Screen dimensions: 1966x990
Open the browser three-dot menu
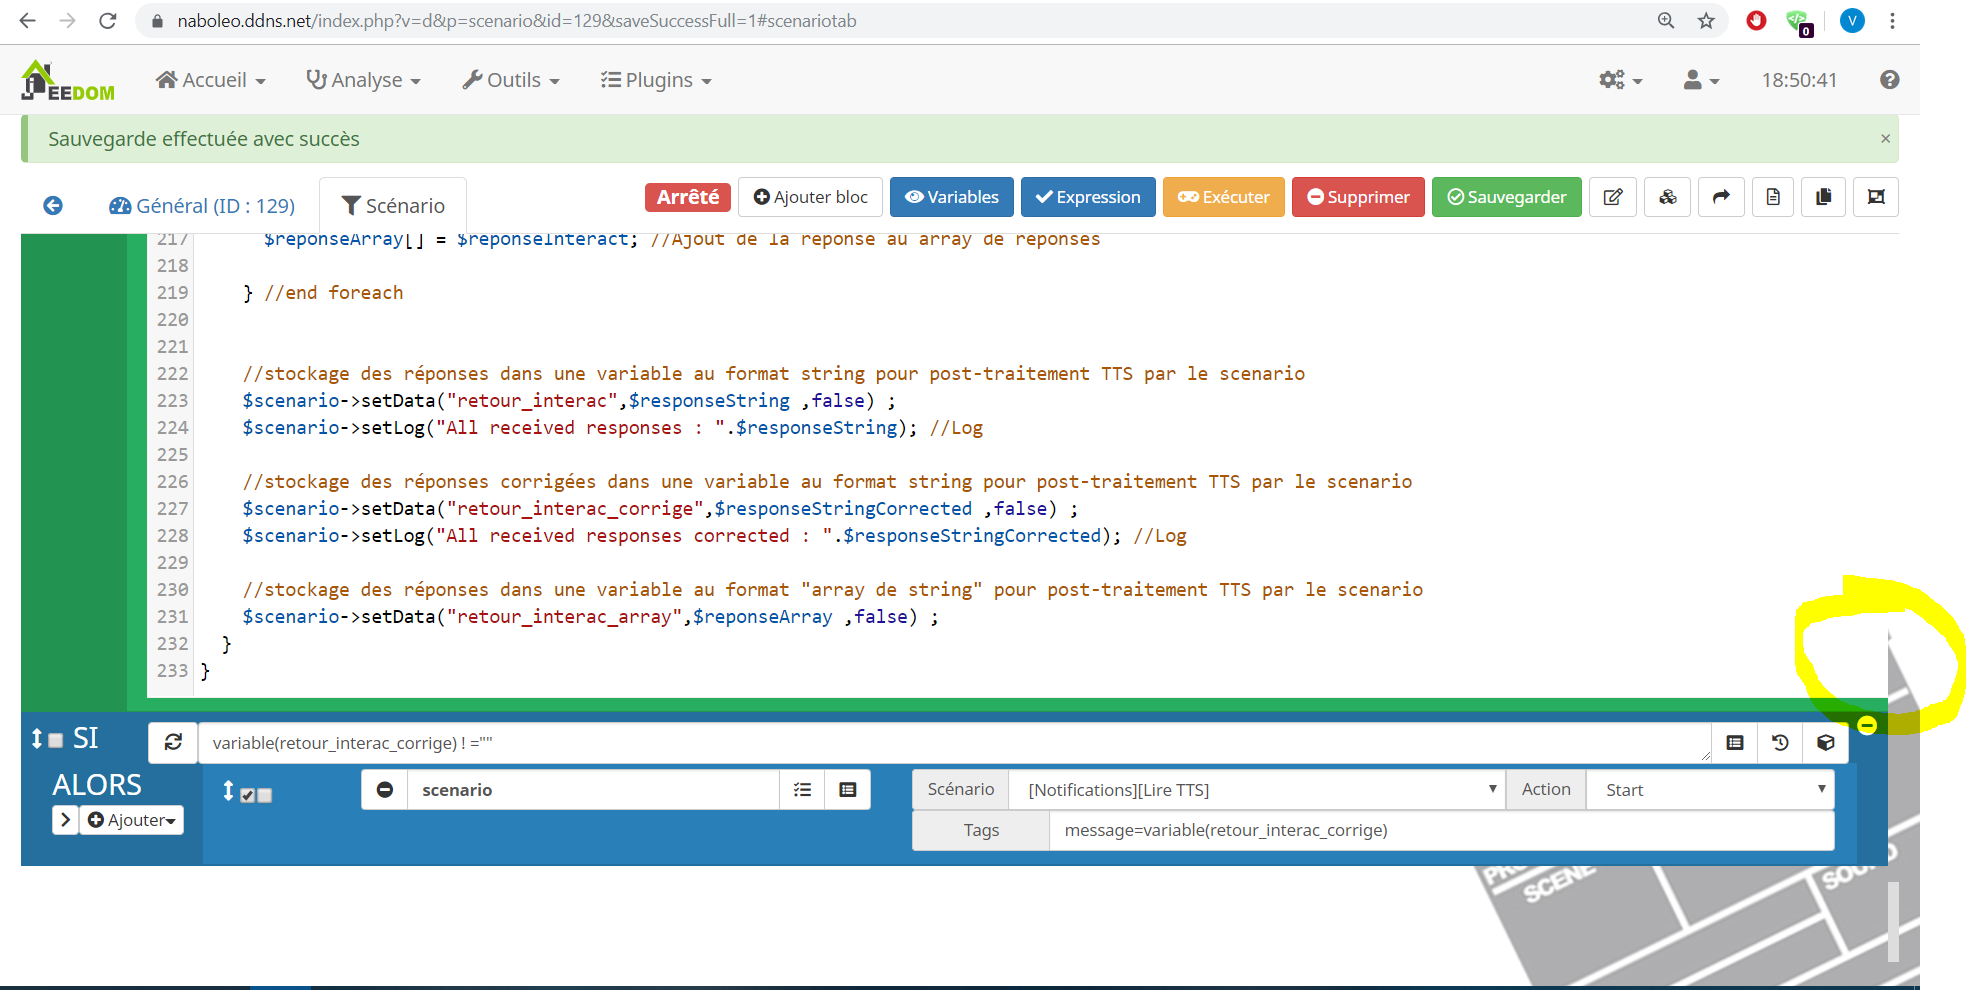[x=1892, y=20]
